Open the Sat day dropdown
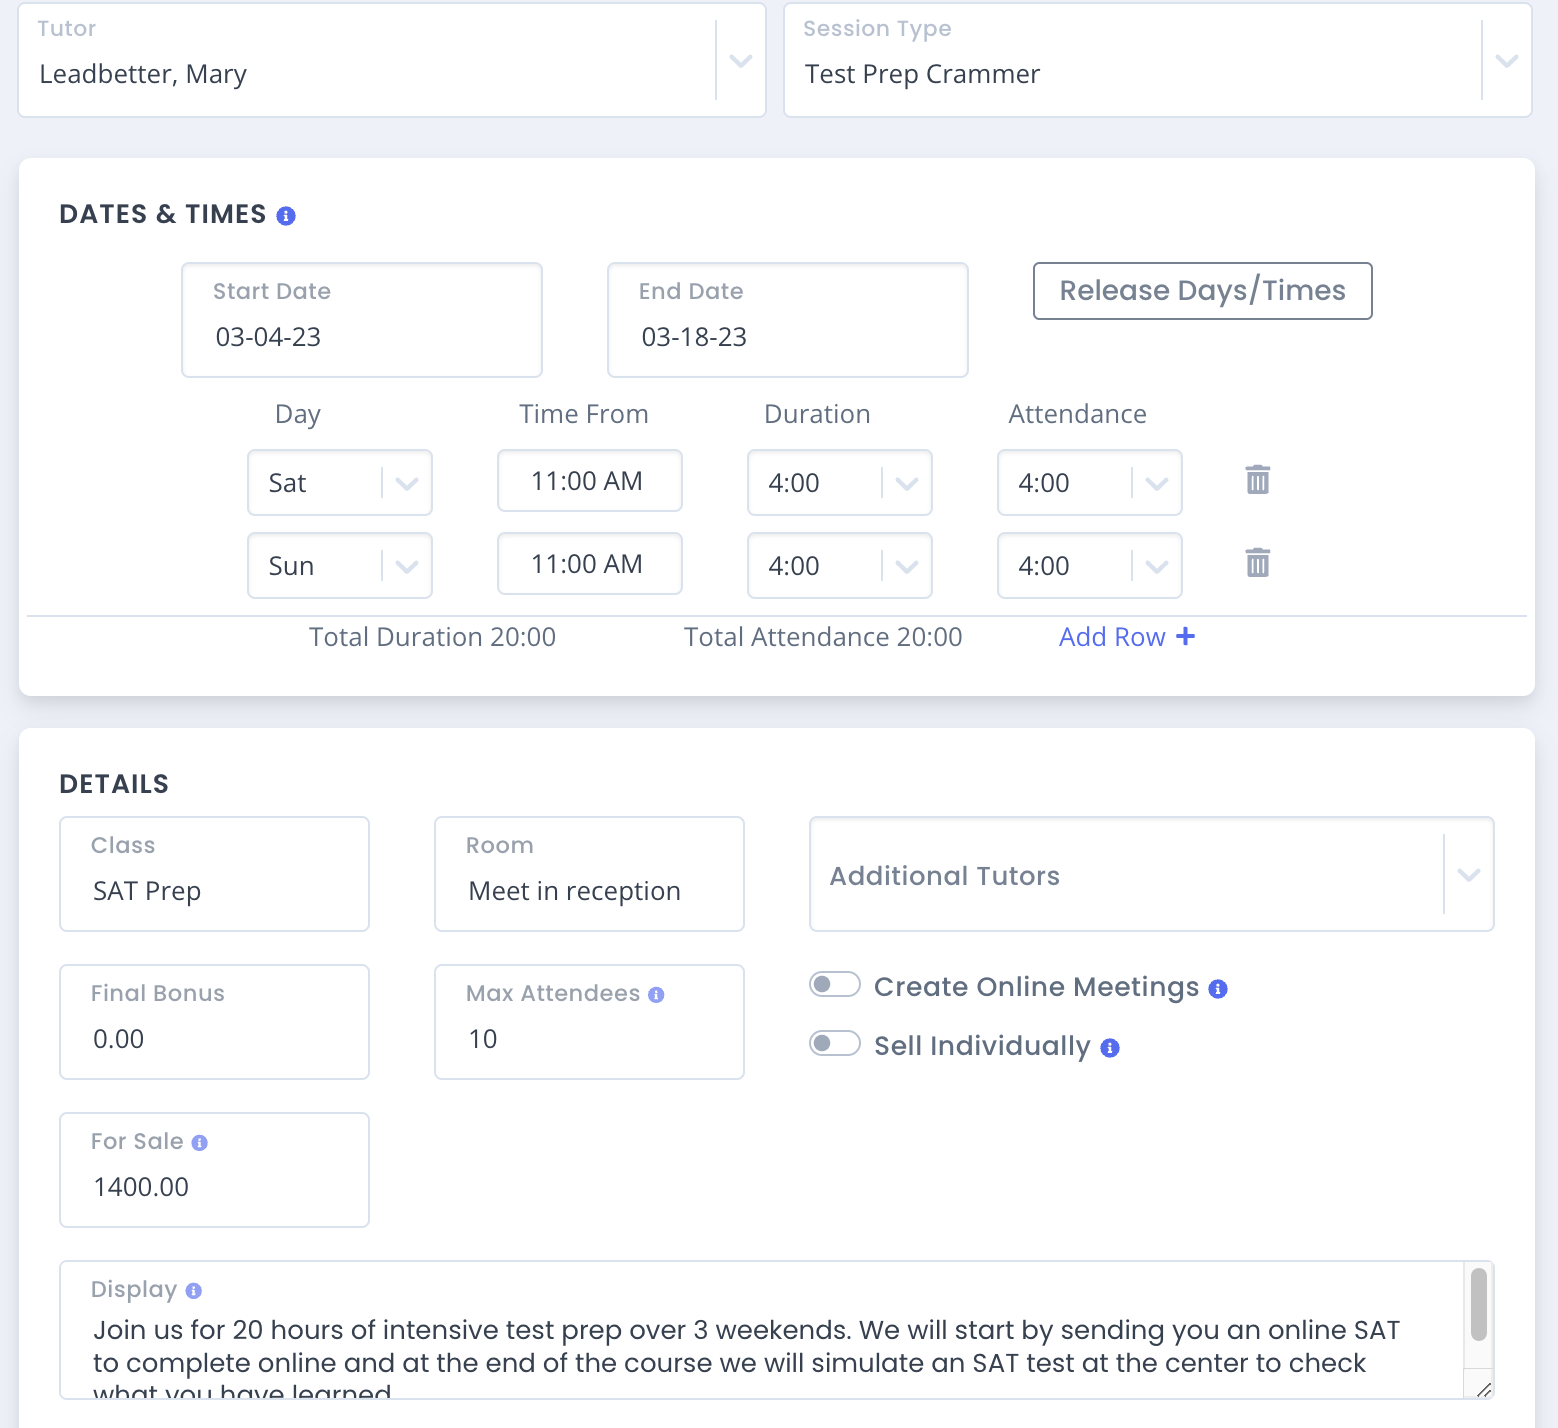 click(340, 483)
